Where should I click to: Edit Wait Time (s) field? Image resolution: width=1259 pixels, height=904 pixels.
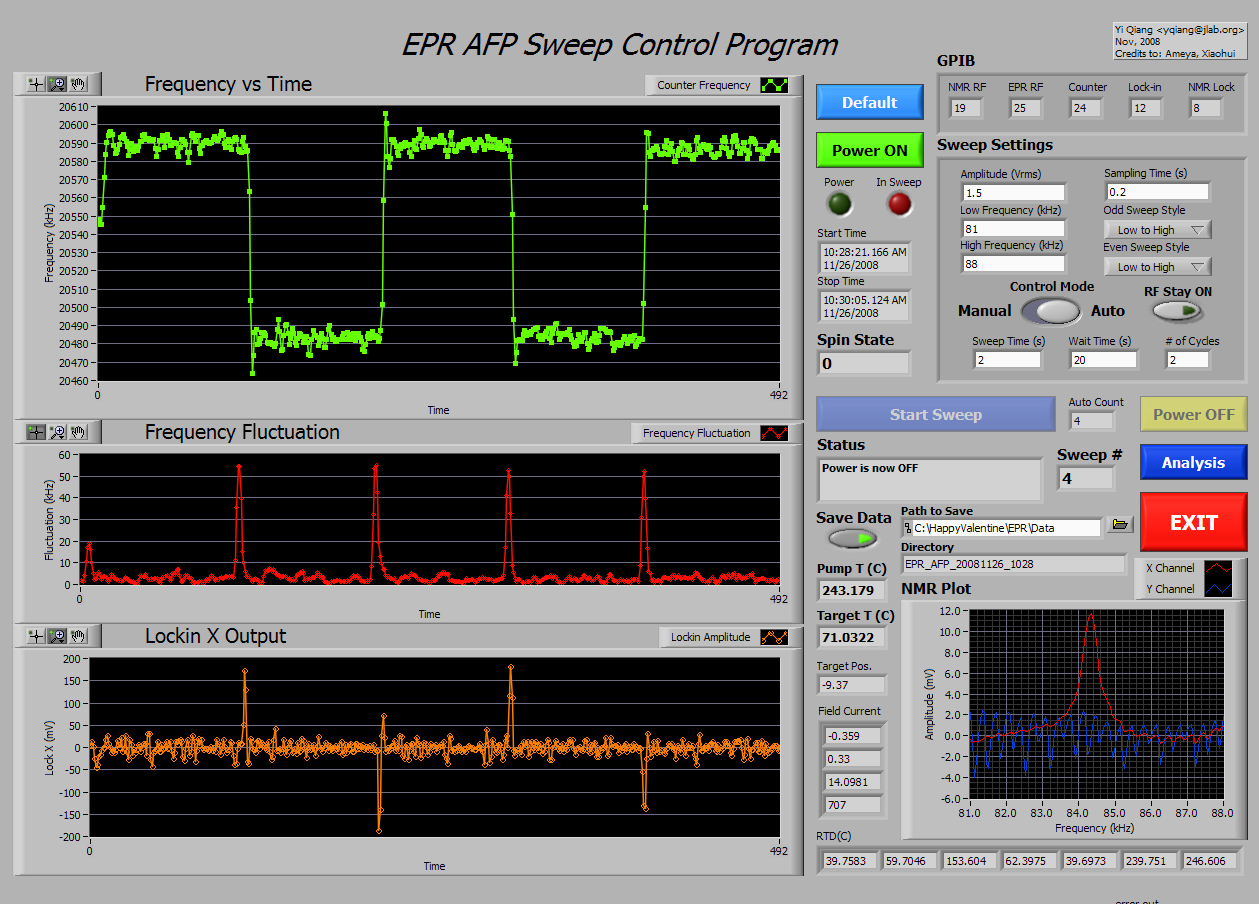point(1103,360)
